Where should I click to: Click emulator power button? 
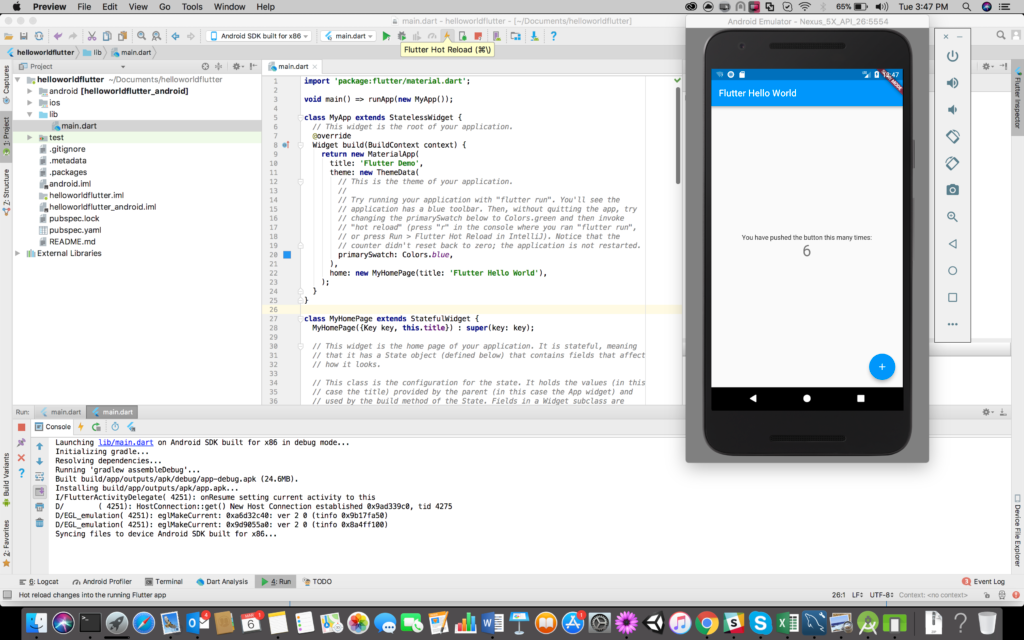[952, 56]
